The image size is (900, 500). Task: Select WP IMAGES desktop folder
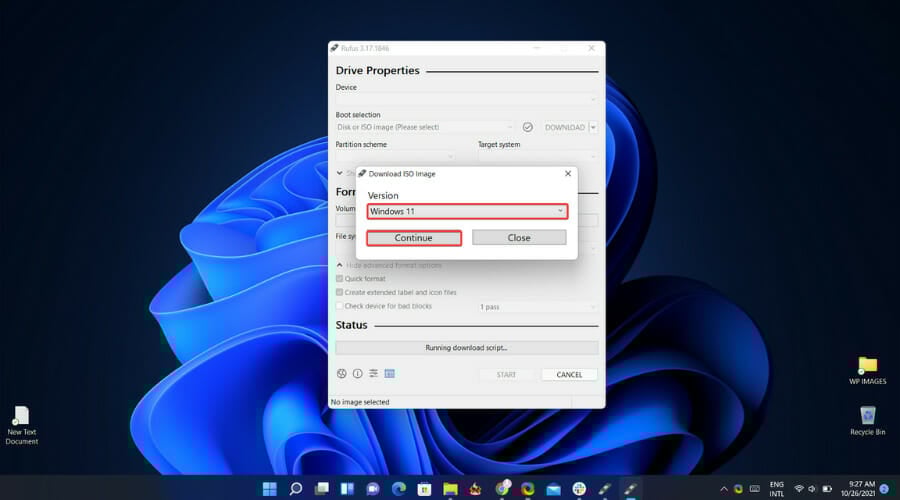[867, 370]
